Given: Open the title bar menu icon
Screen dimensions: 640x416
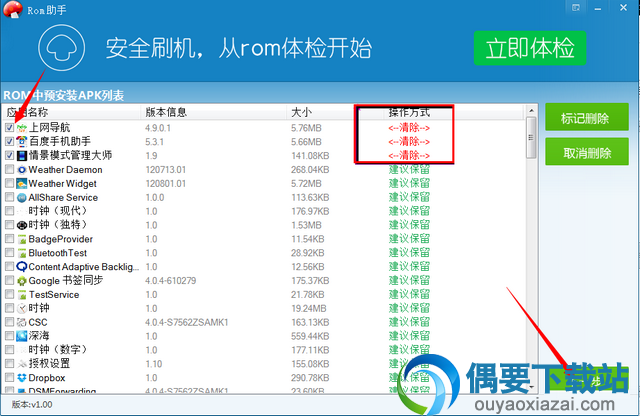Looking at the screenshot, I should [x=576, y=8].
